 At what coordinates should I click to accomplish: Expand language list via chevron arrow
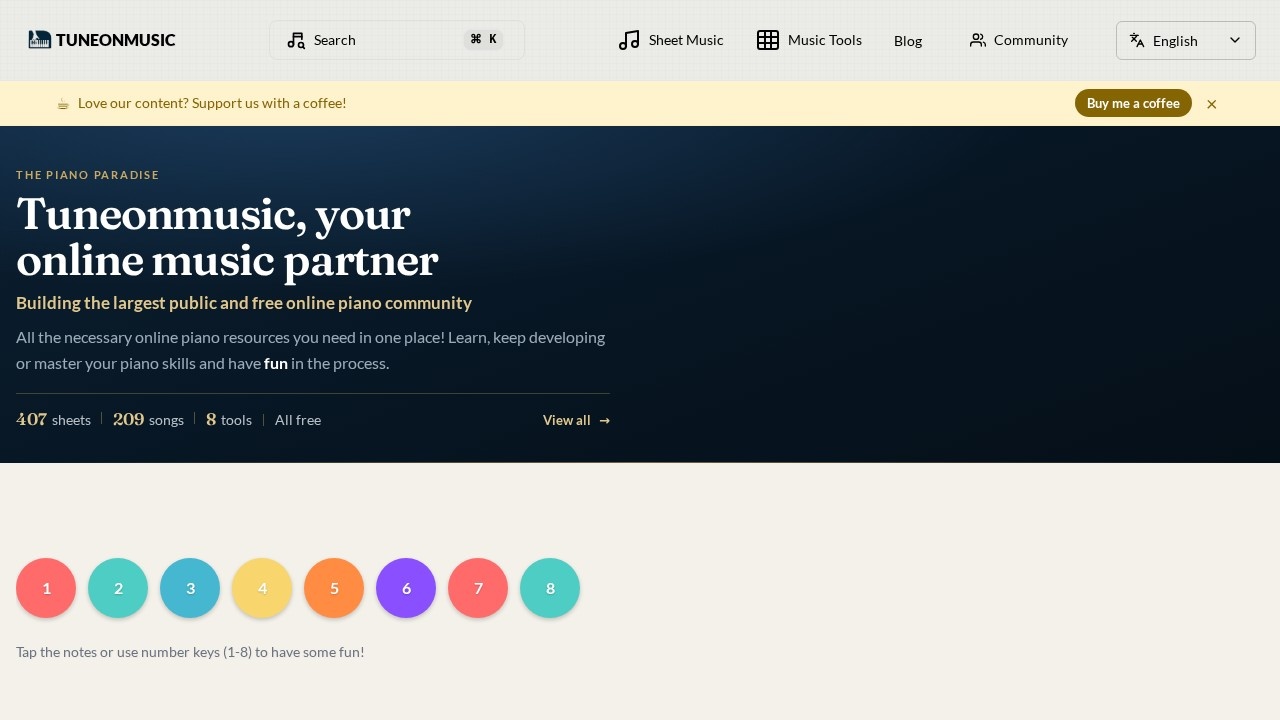1235,40
